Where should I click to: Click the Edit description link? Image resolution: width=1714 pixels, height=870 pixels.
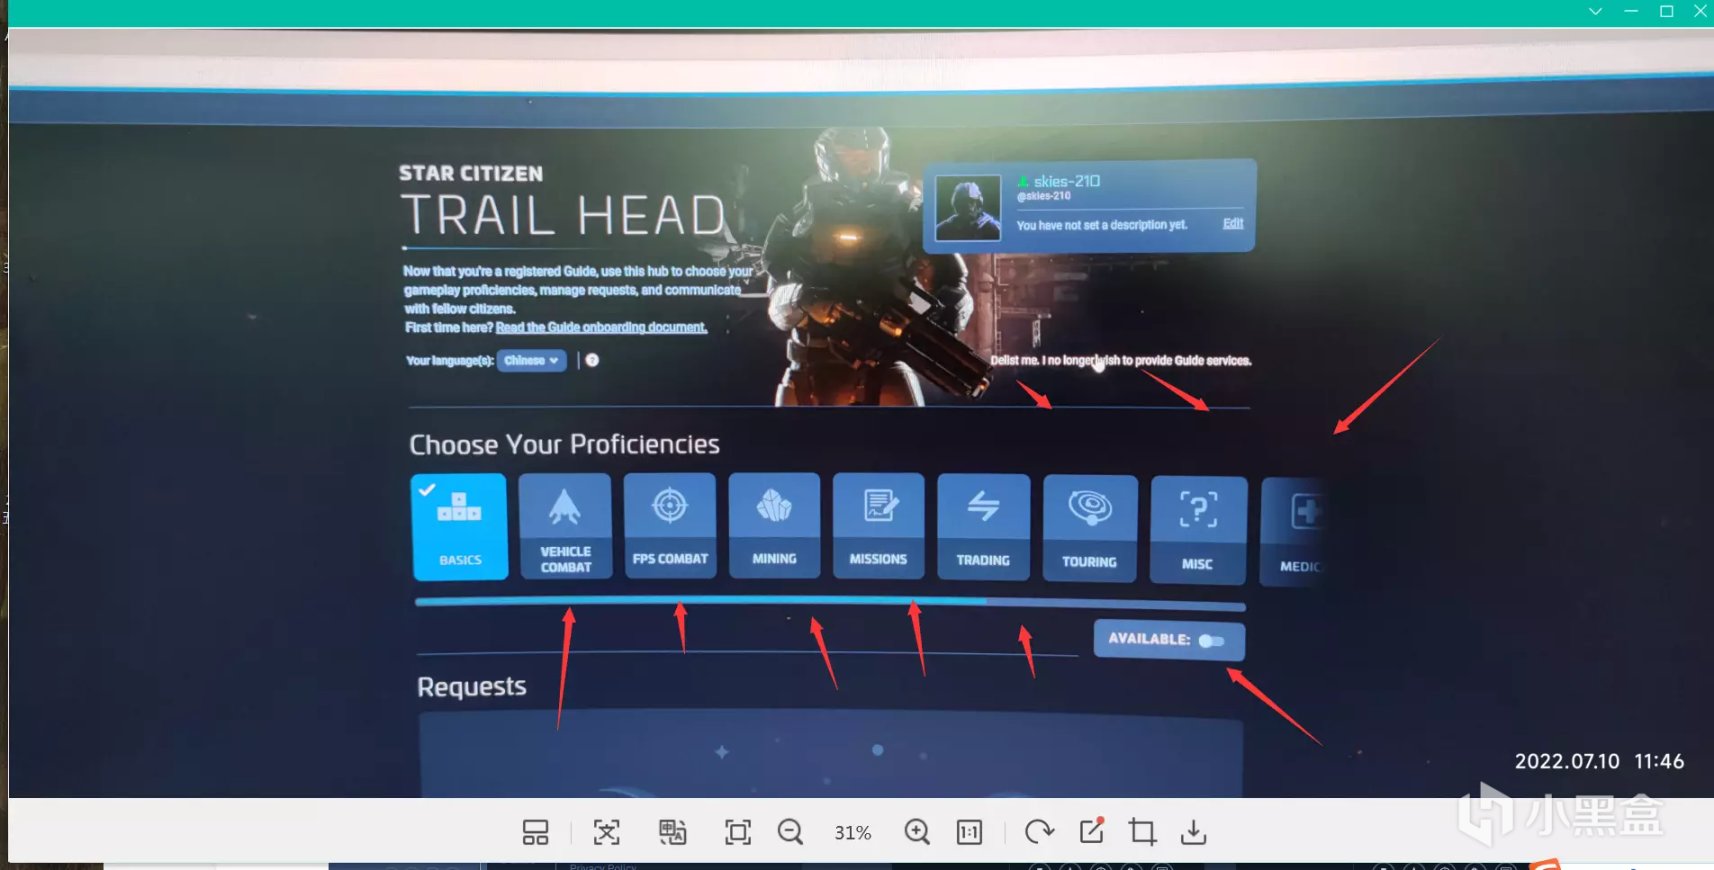(x=1233, y=223)
